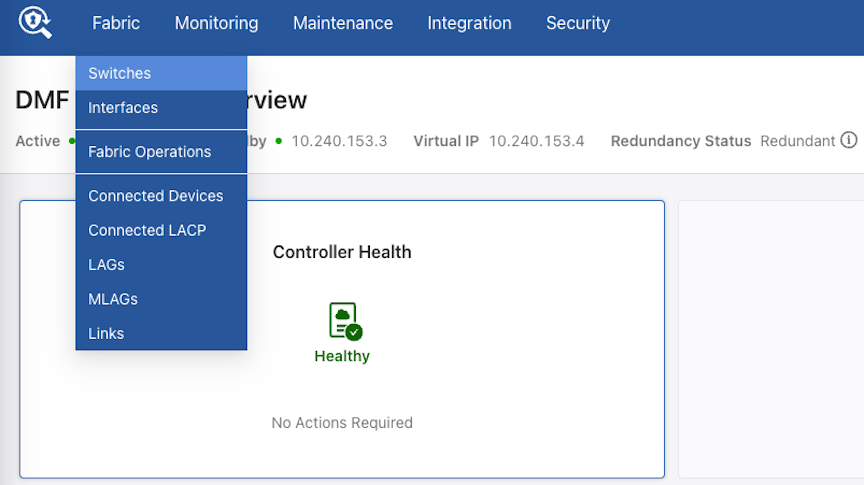Click the Redundancy Status info icon
The width and height of the screenshot is (864, 485).
coord(849,141)
